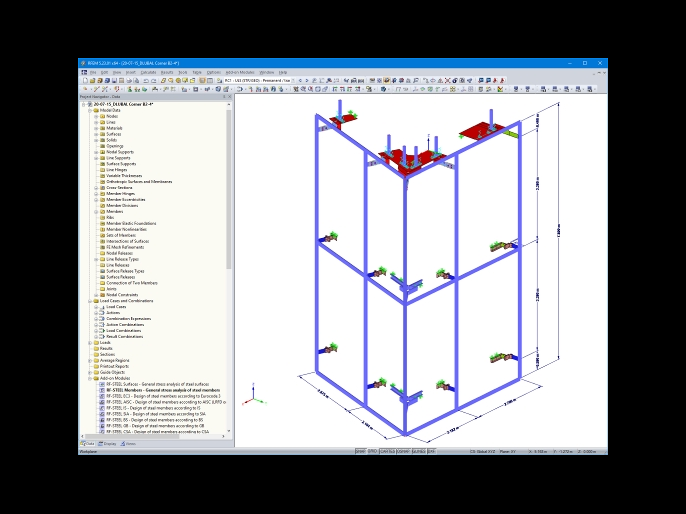Toggle GLINES in the status bar
Screen dimensions: 686x514
(419, 451)
